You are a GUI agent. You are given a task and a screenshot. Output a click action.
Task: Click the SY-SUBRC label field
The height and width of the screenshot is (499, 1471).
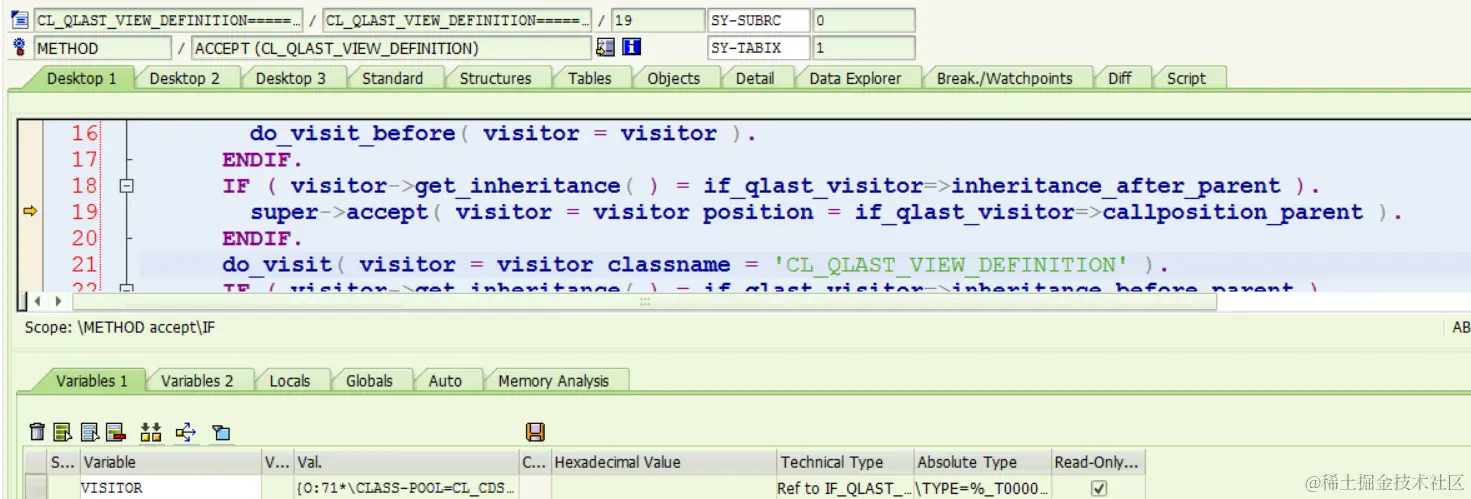pos(758,20)
